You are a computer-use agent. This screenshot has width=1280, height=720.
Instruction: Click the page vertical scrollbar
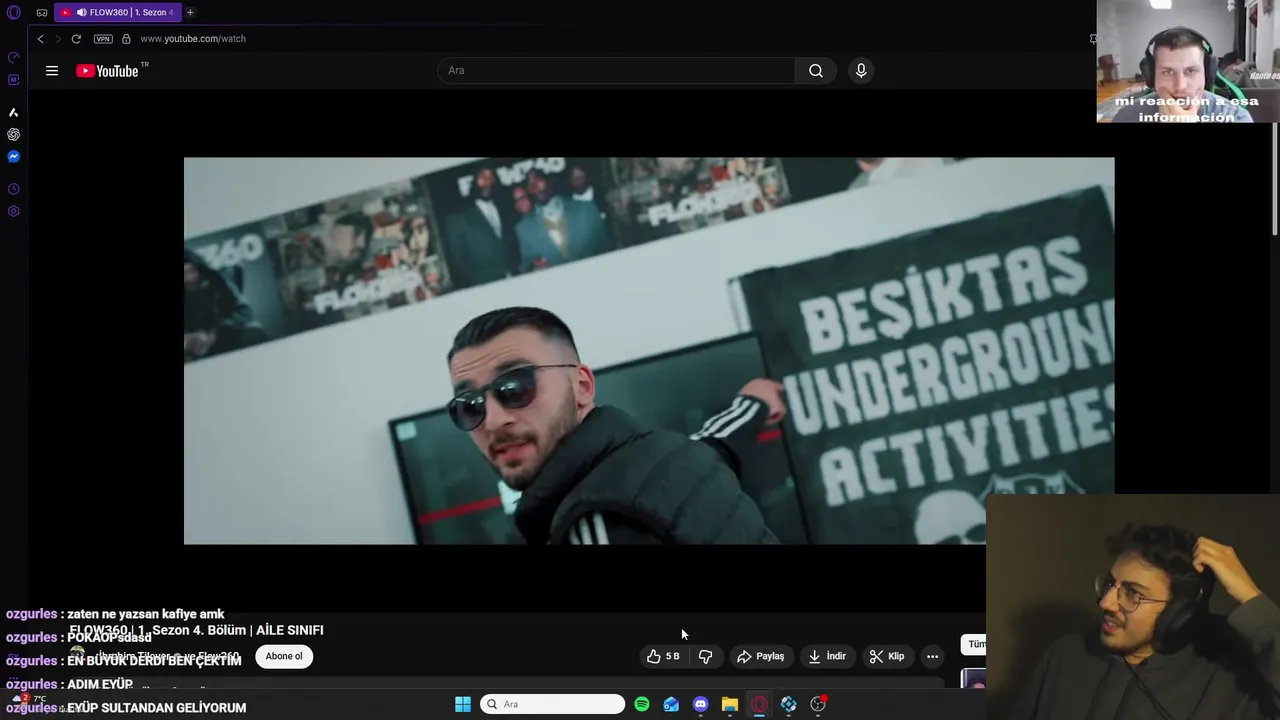coord(1275,180)
